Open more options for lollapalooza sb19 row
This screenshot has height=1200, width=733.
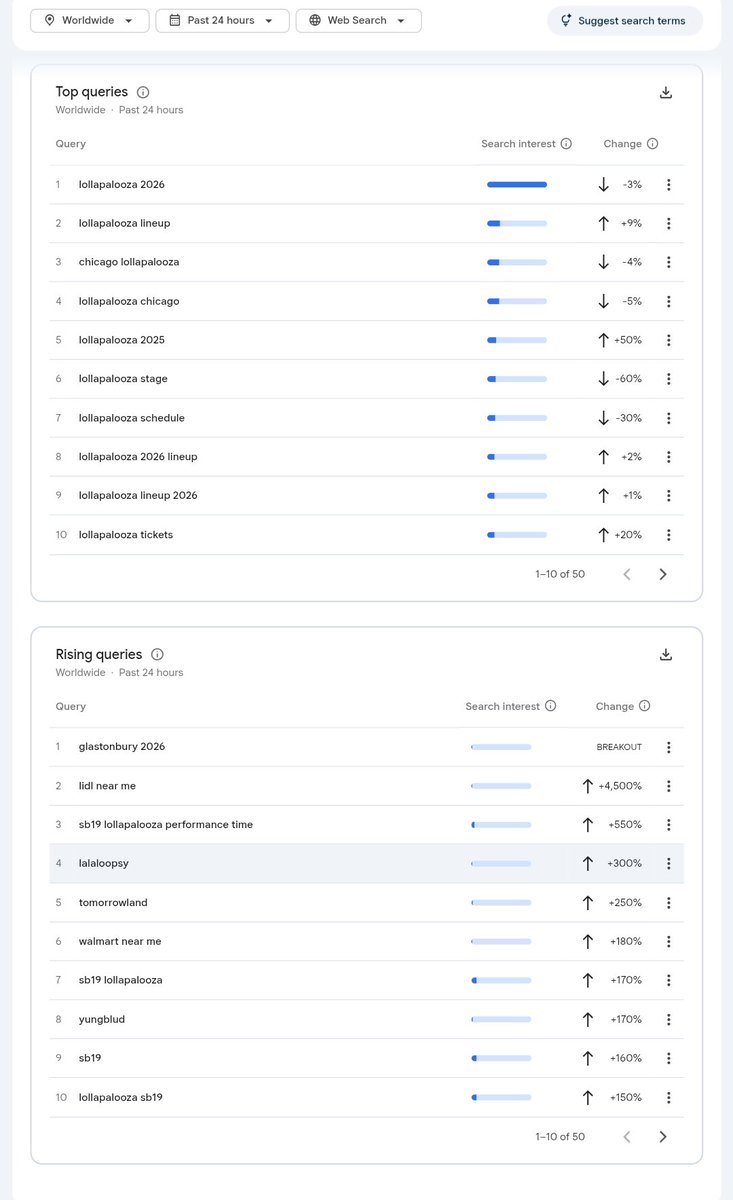click(668, 1097)
